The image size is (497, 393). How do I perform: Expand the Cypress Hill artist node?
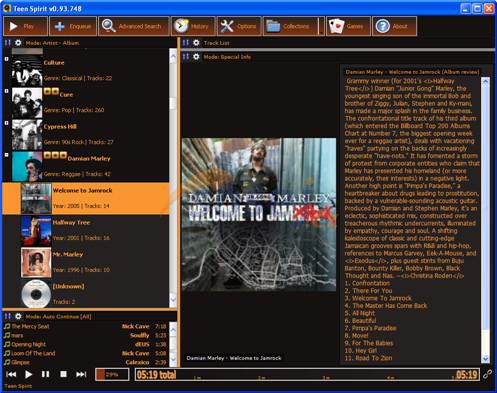[x=6, y=123]
